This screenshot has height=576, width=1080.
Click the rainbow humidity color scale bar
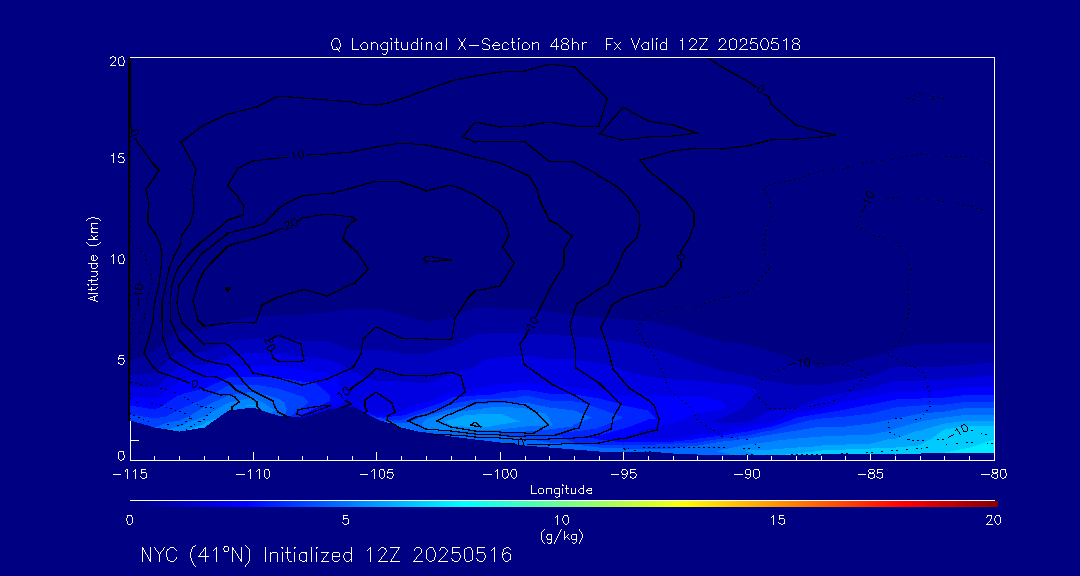pyautogui.click(x=563, y=504)
